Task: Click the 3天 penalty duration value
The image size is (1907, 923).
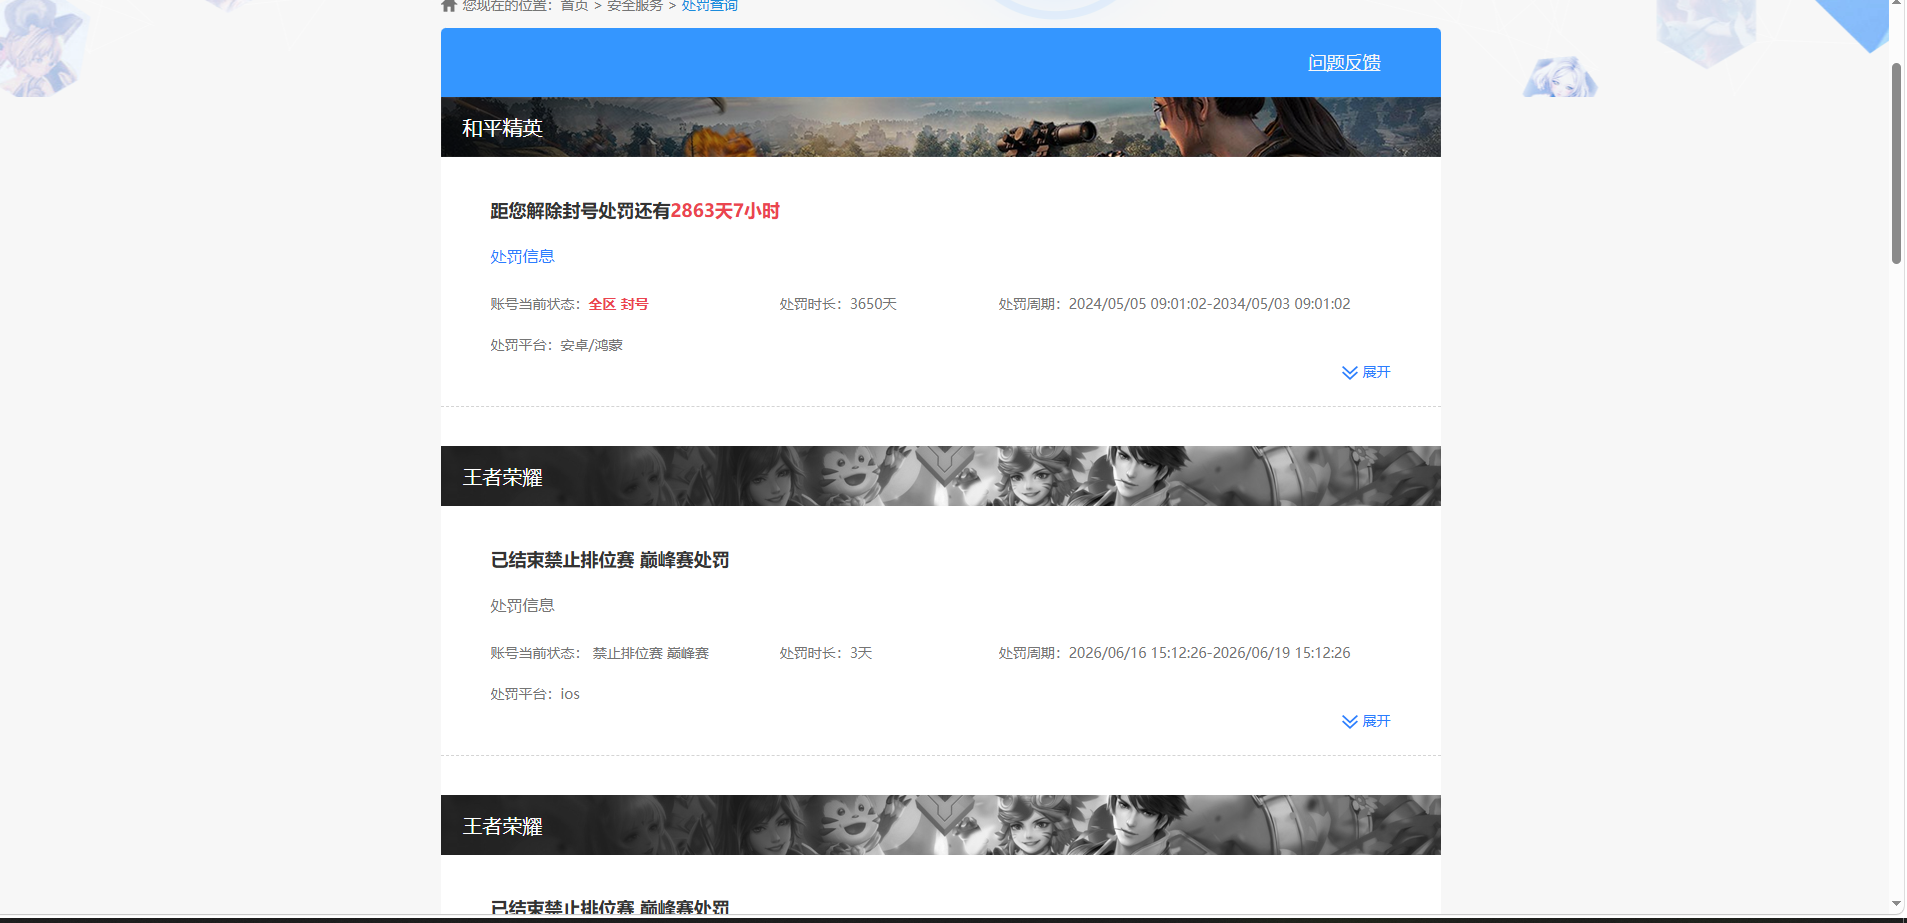Action: [861, 653]
